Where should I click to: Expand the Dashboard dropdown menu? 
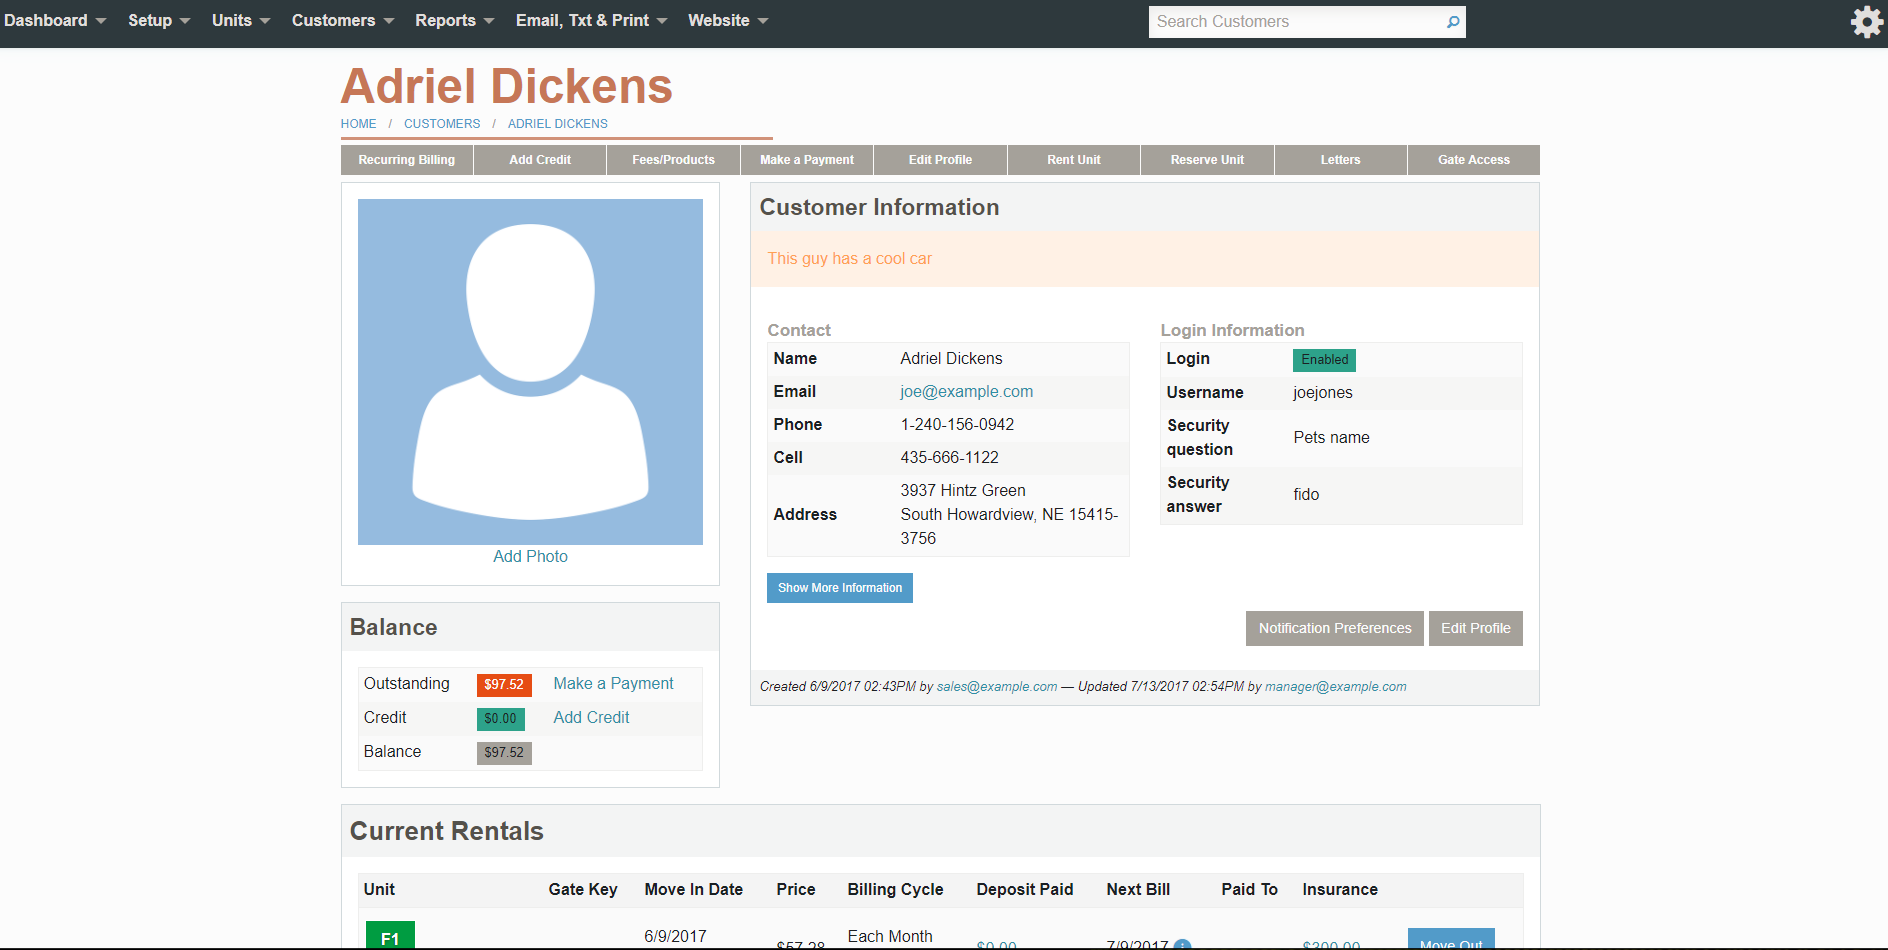pos(55,21)
